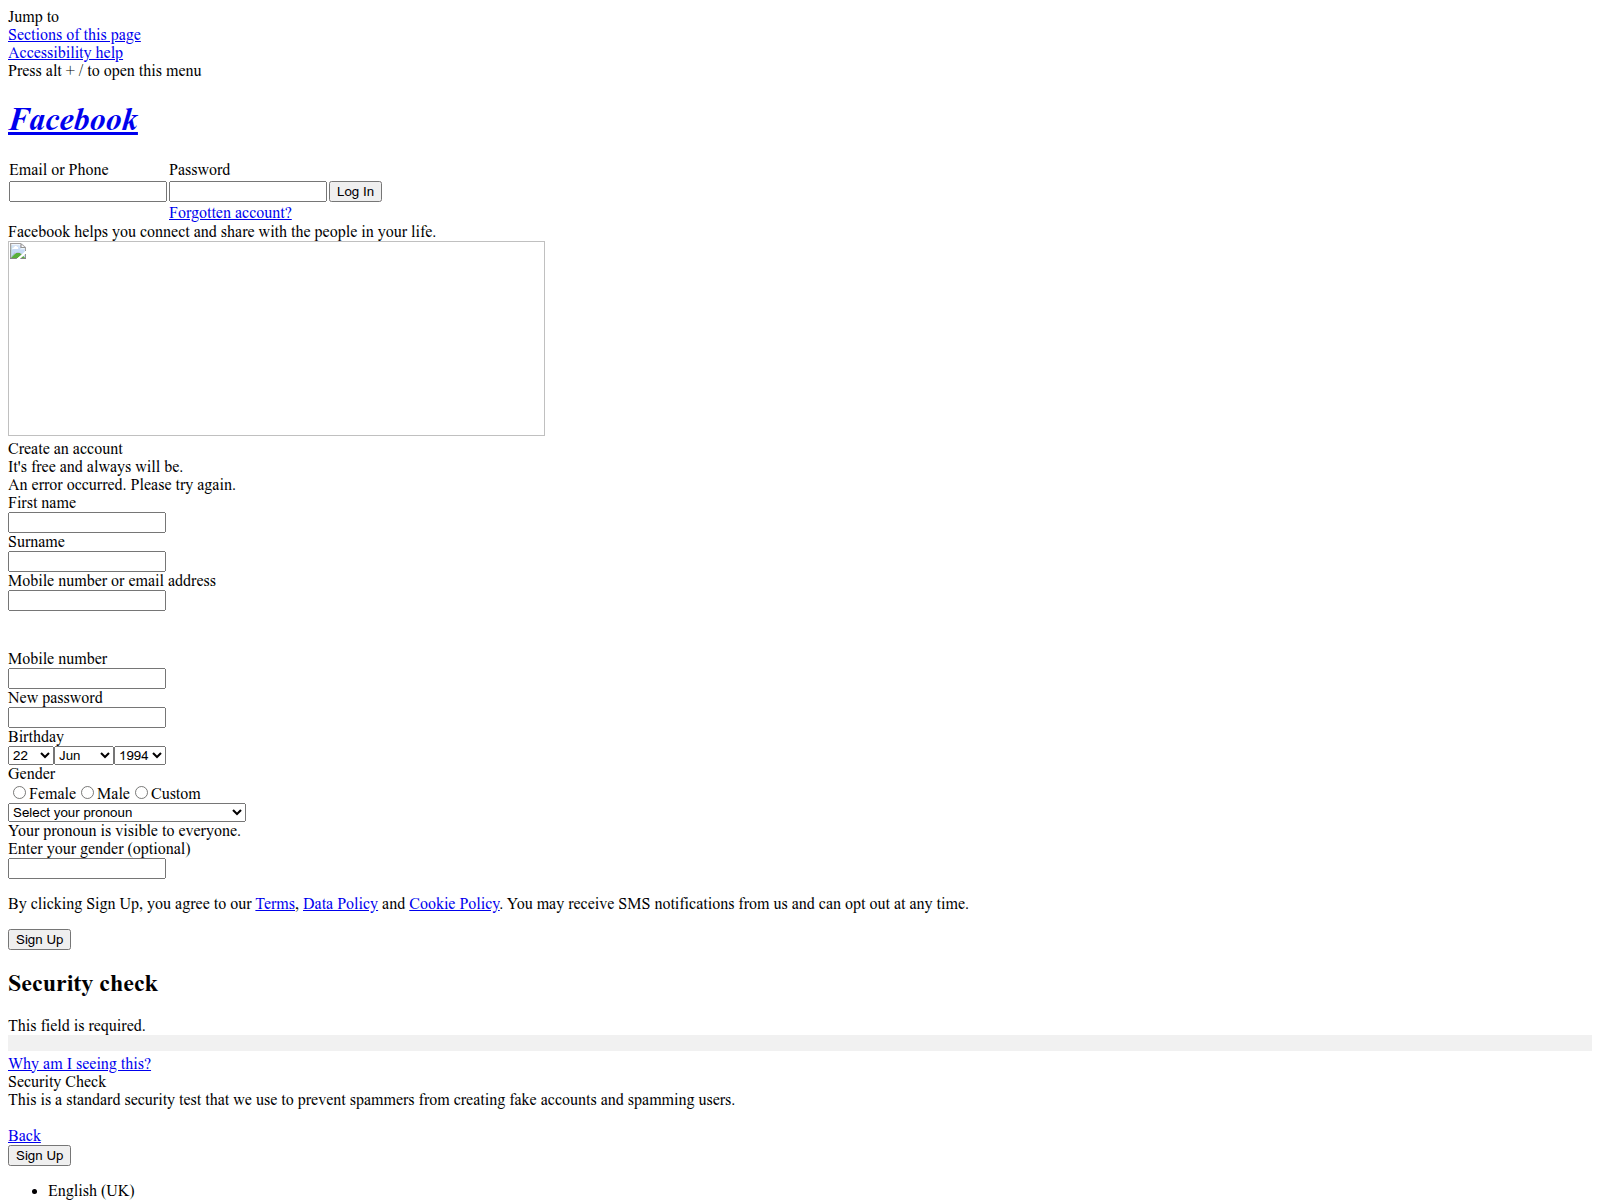The height and width of the screenshot is (1200, 1600).
Task: Select the Female gender radio button
Action: (x=19, y=793)
